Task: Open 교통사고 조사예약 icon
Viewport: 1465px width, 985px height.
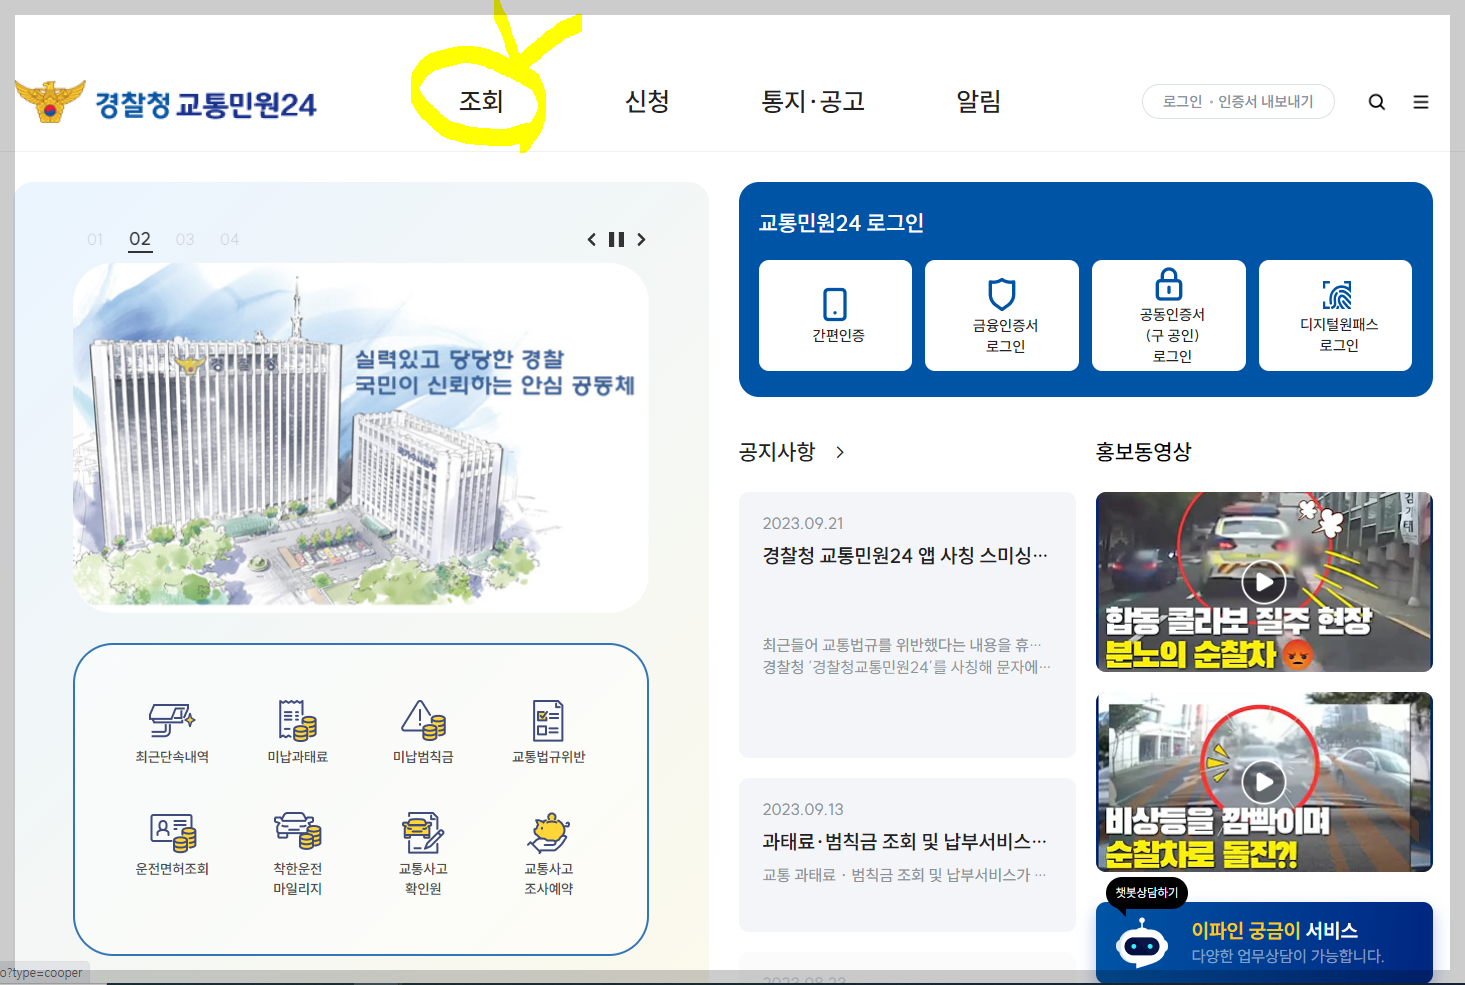Action: (x=548, y=853)
